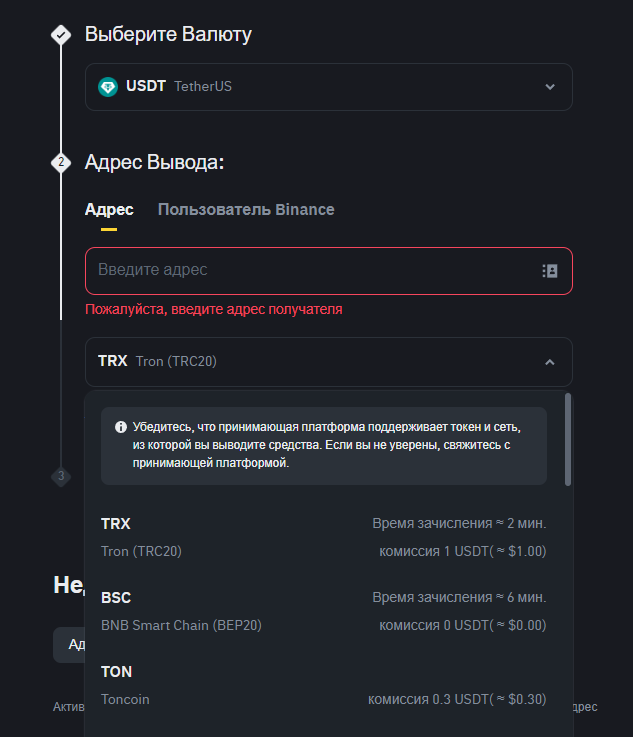Click the step 2 diamond marker
The height and width of the screenshot is (737, 633).
click(x=61, y=162)
